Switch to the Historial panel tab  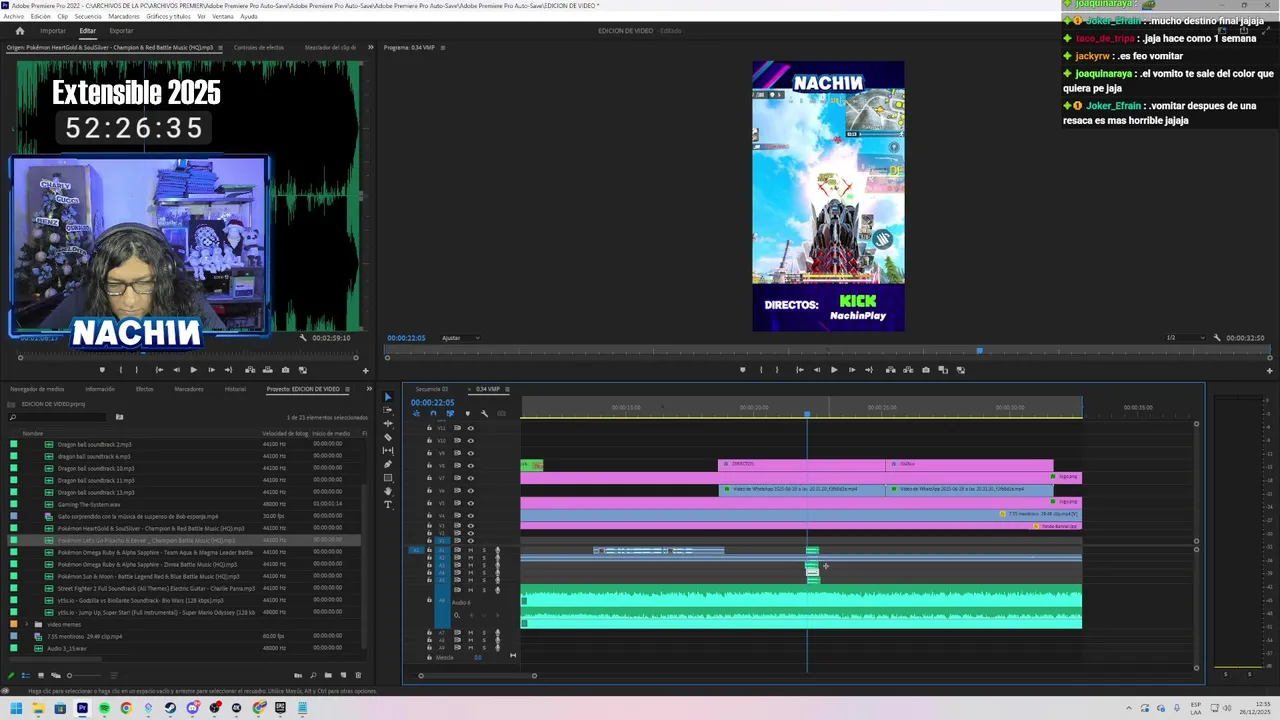[x=235, y=389]
